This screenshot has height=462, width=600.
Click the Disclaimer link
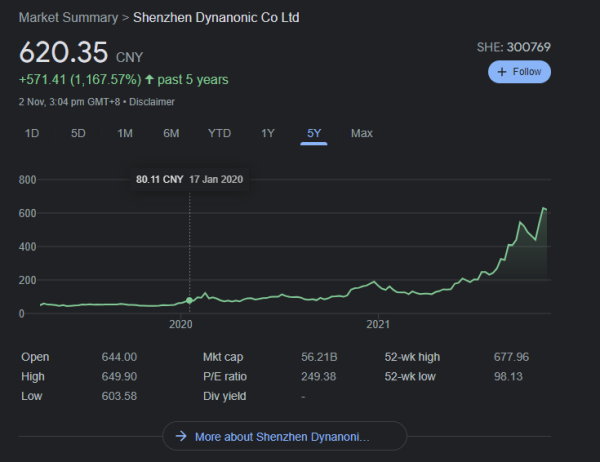point(152,102)
